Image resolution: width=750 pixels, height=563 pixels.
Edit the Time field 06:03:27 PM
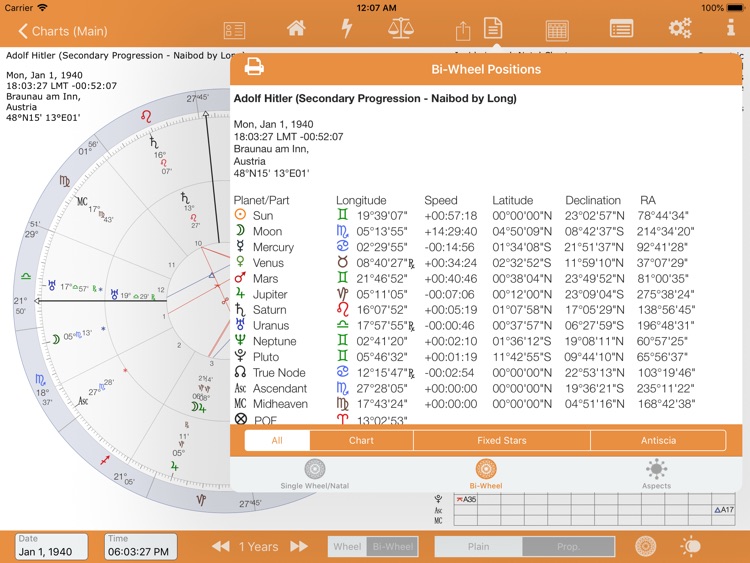point(140,546)
